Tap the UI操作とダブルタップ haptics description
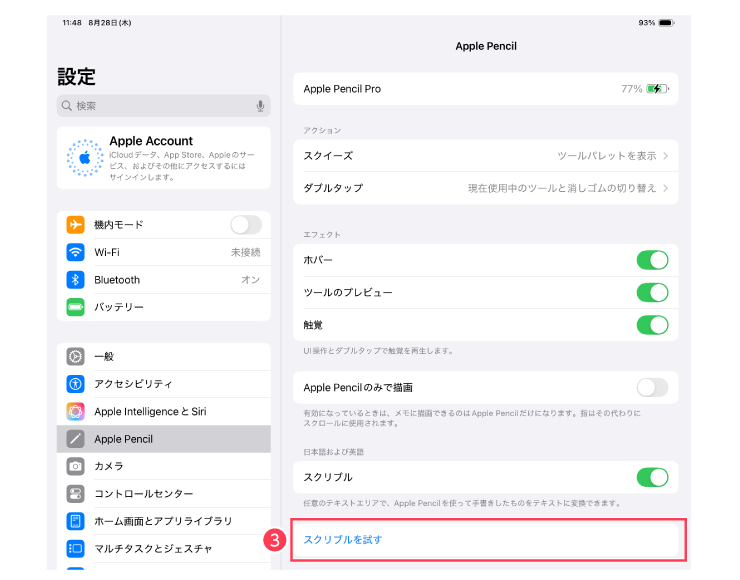 [x=378, y=351]
